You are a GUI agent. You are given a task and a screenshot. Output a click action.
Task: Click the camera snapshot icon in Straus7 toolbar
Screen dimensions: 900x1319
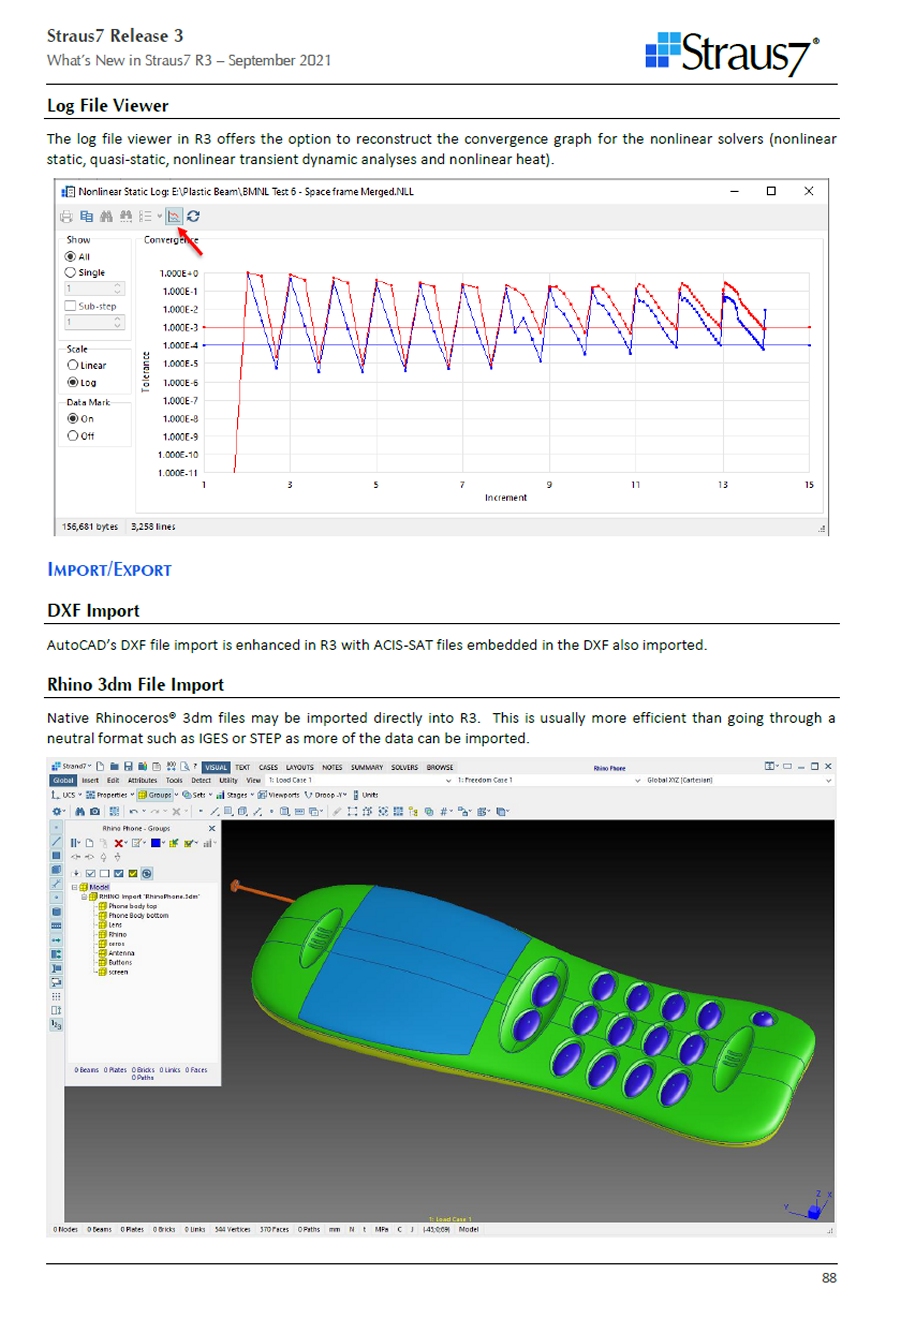tap(95, 811)
